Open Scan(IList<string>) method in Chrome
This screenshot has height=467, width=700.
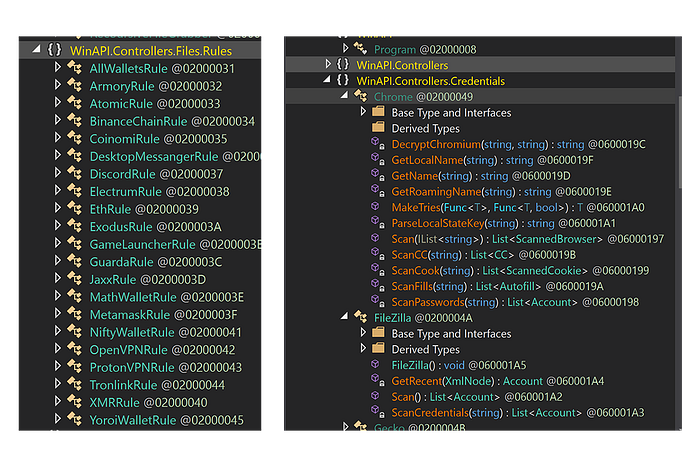pyautogui.click(x=528, y=239)
